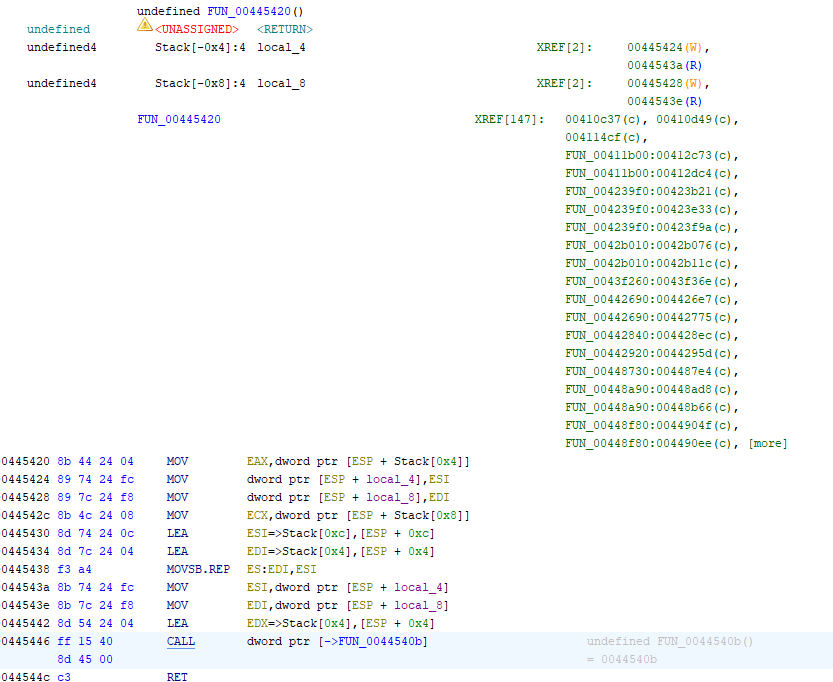Click the <RETURN> label
833x682 pixels.
(285, 29)
